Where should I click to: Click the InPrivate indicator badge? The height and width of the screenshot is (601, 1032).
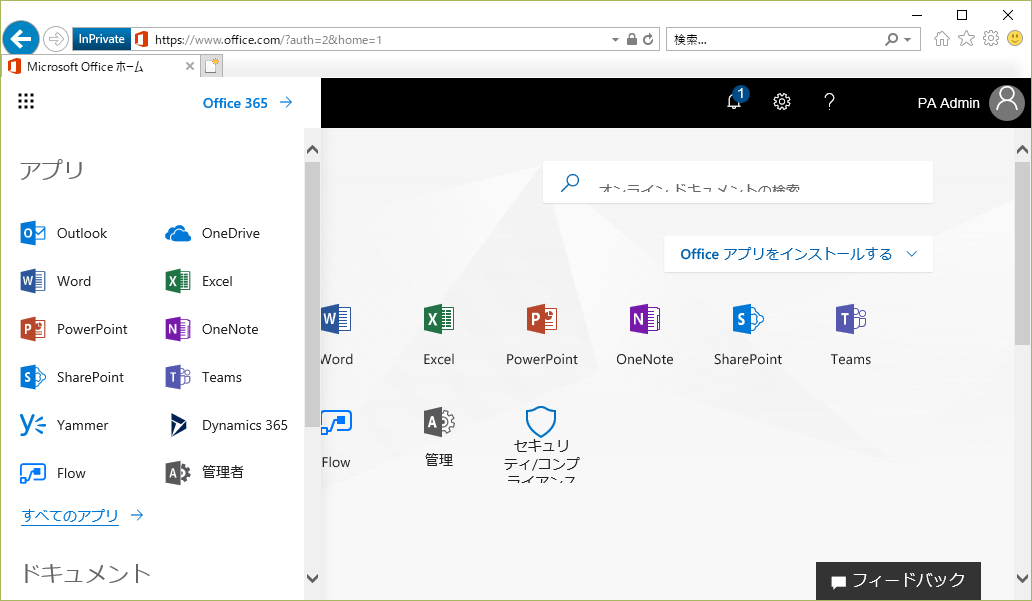(x=101, y=39)
